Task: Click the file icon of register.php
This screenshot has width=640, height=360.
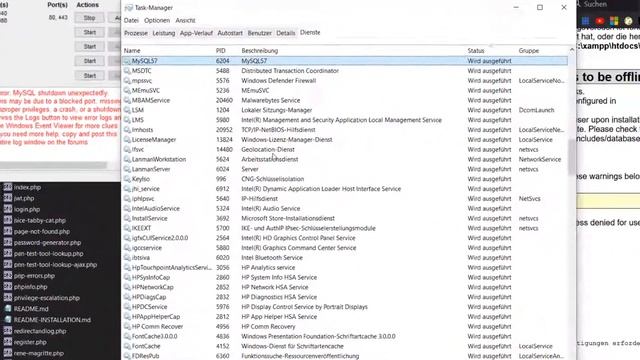Action: pyautogui.click(x=8, y=342)
